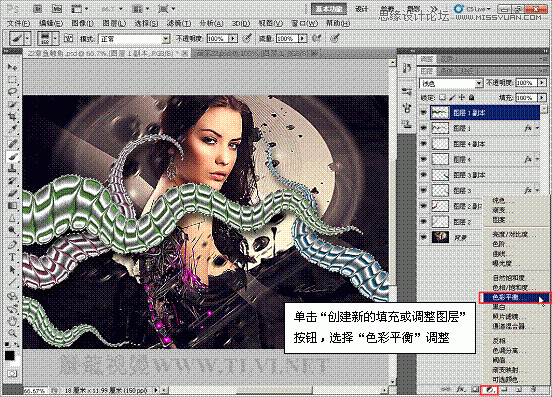Select the Move tool in the toolbox
552x397 pixels.
point(12,67)
